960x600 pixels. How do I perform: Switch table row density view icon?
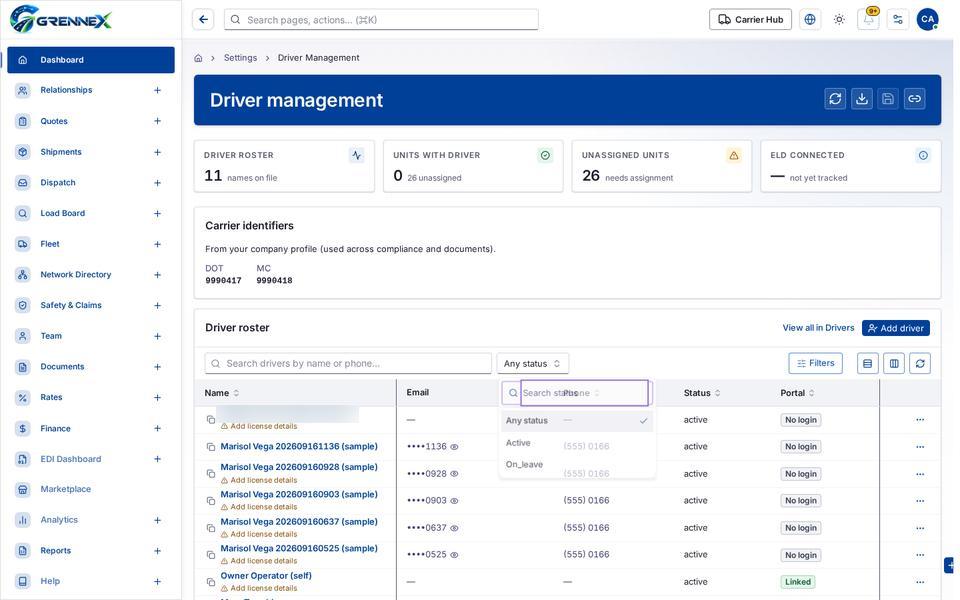pos(868,364)
